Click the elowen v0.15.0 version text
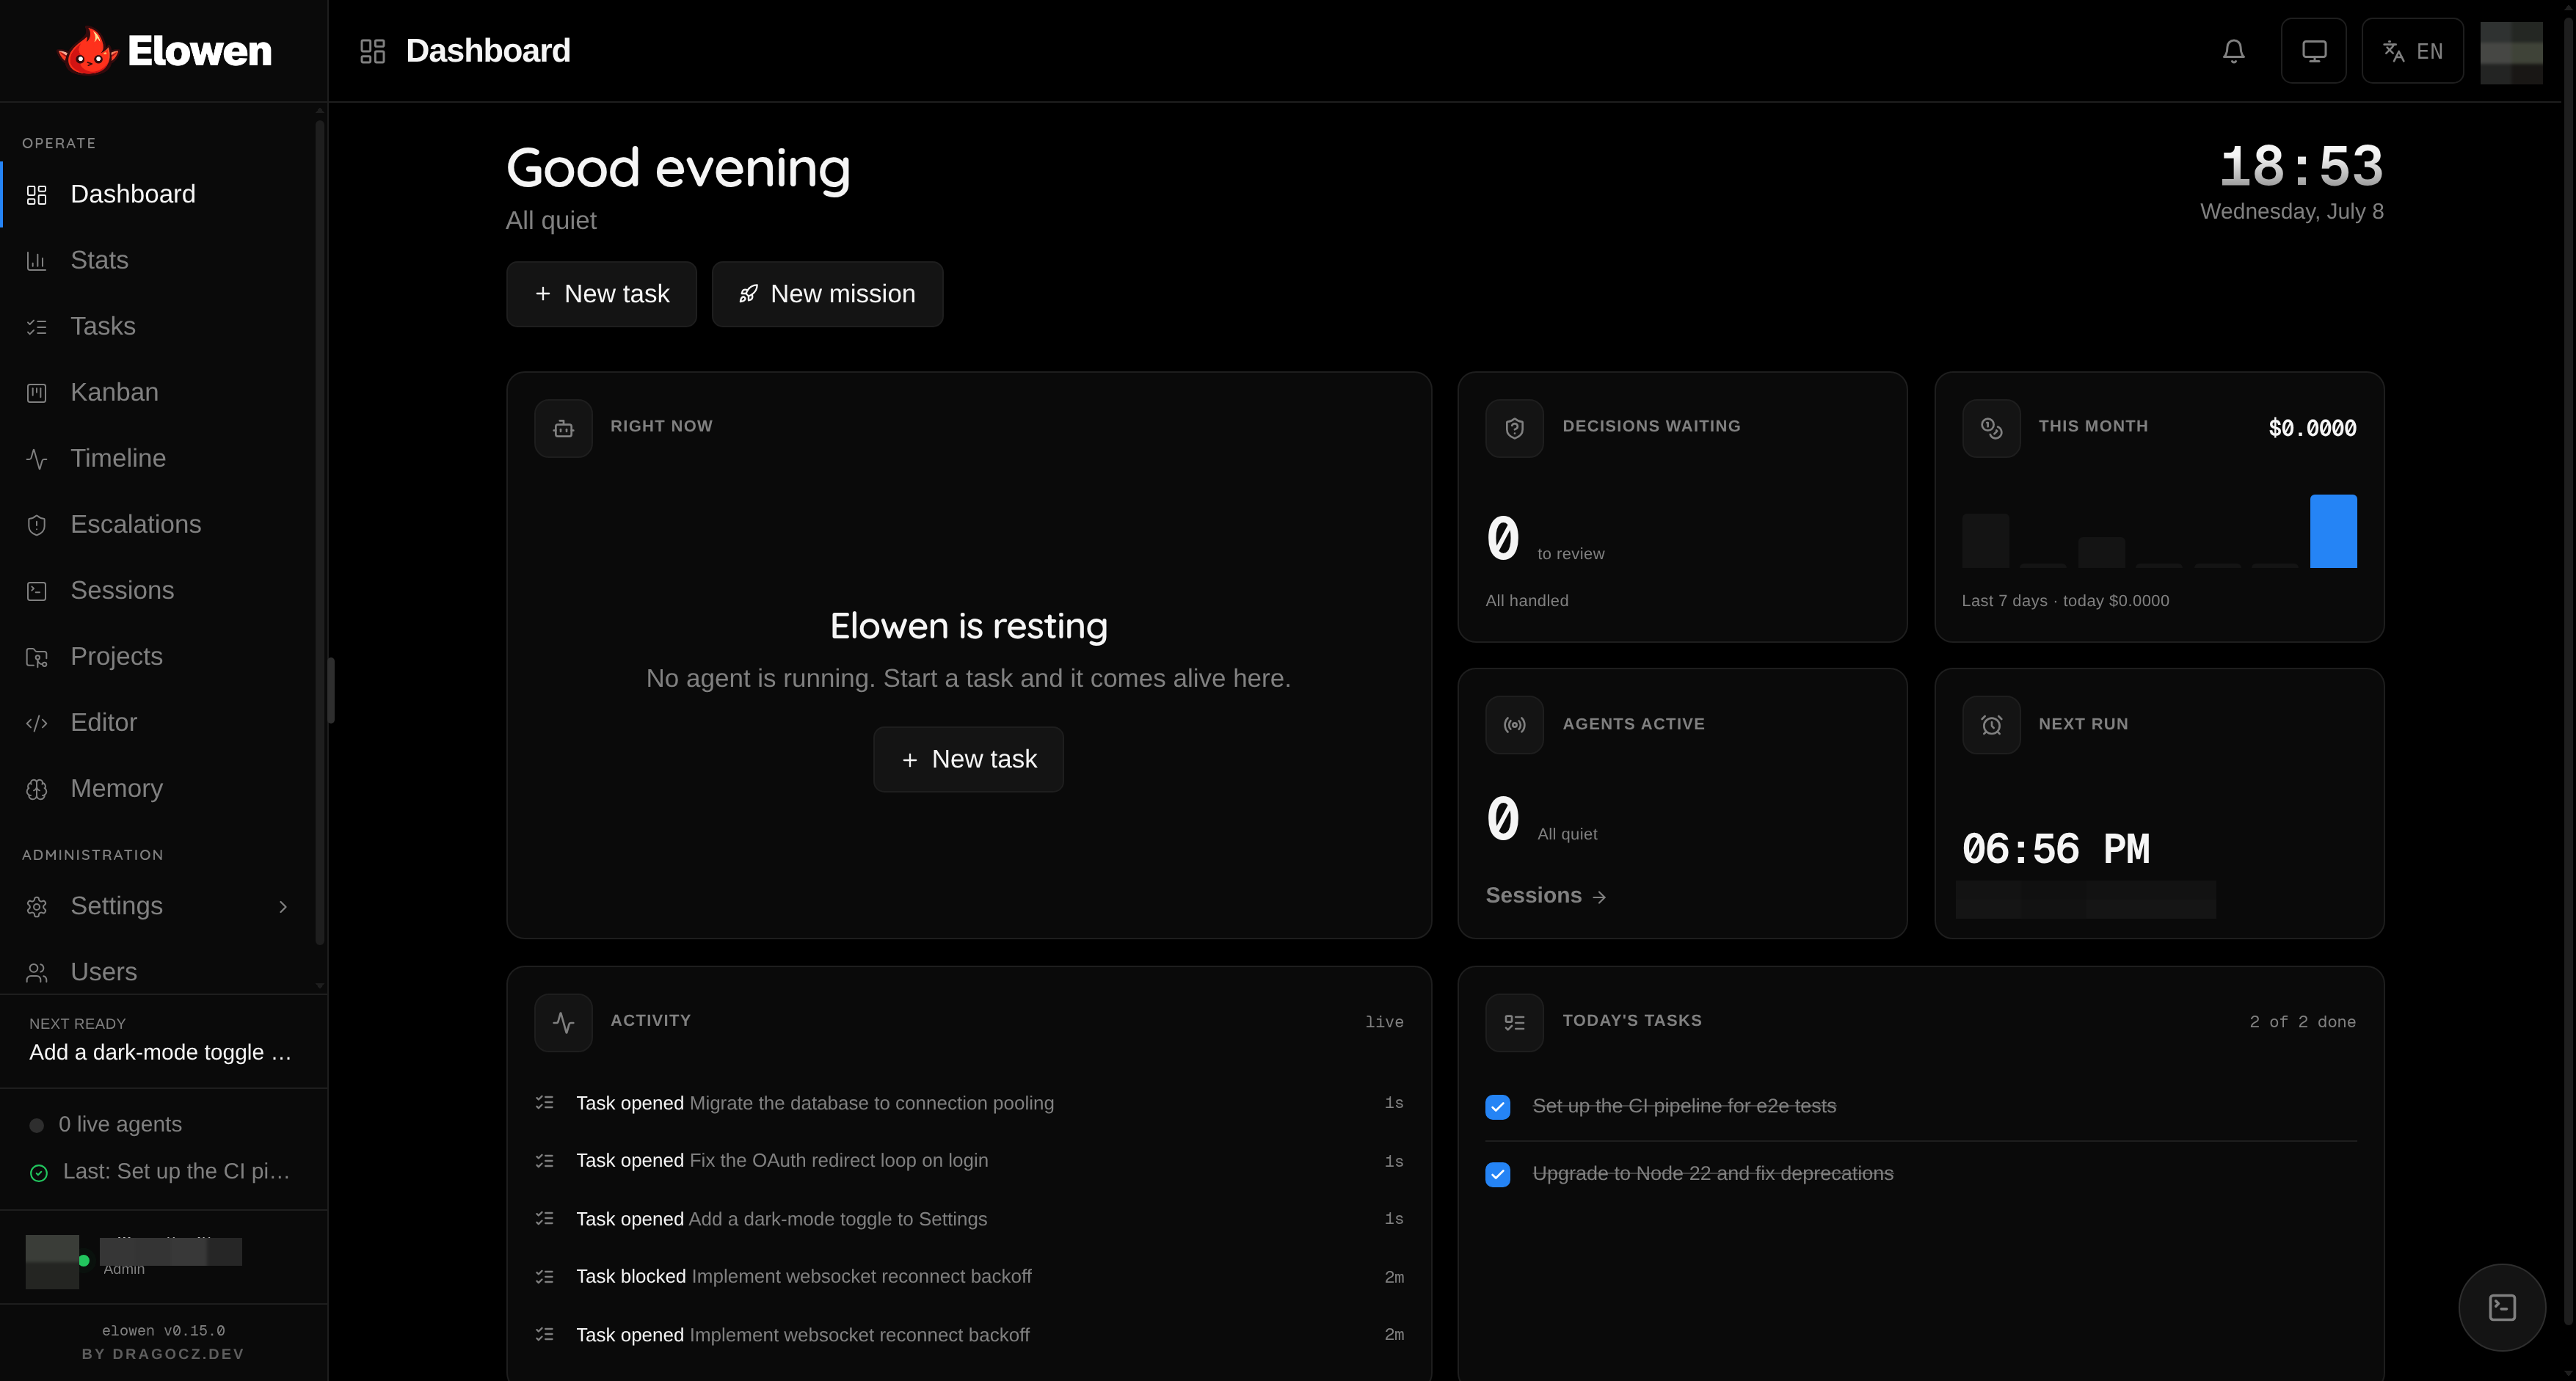The width and height of the screenshot is (2576, 1381). 163,1331
